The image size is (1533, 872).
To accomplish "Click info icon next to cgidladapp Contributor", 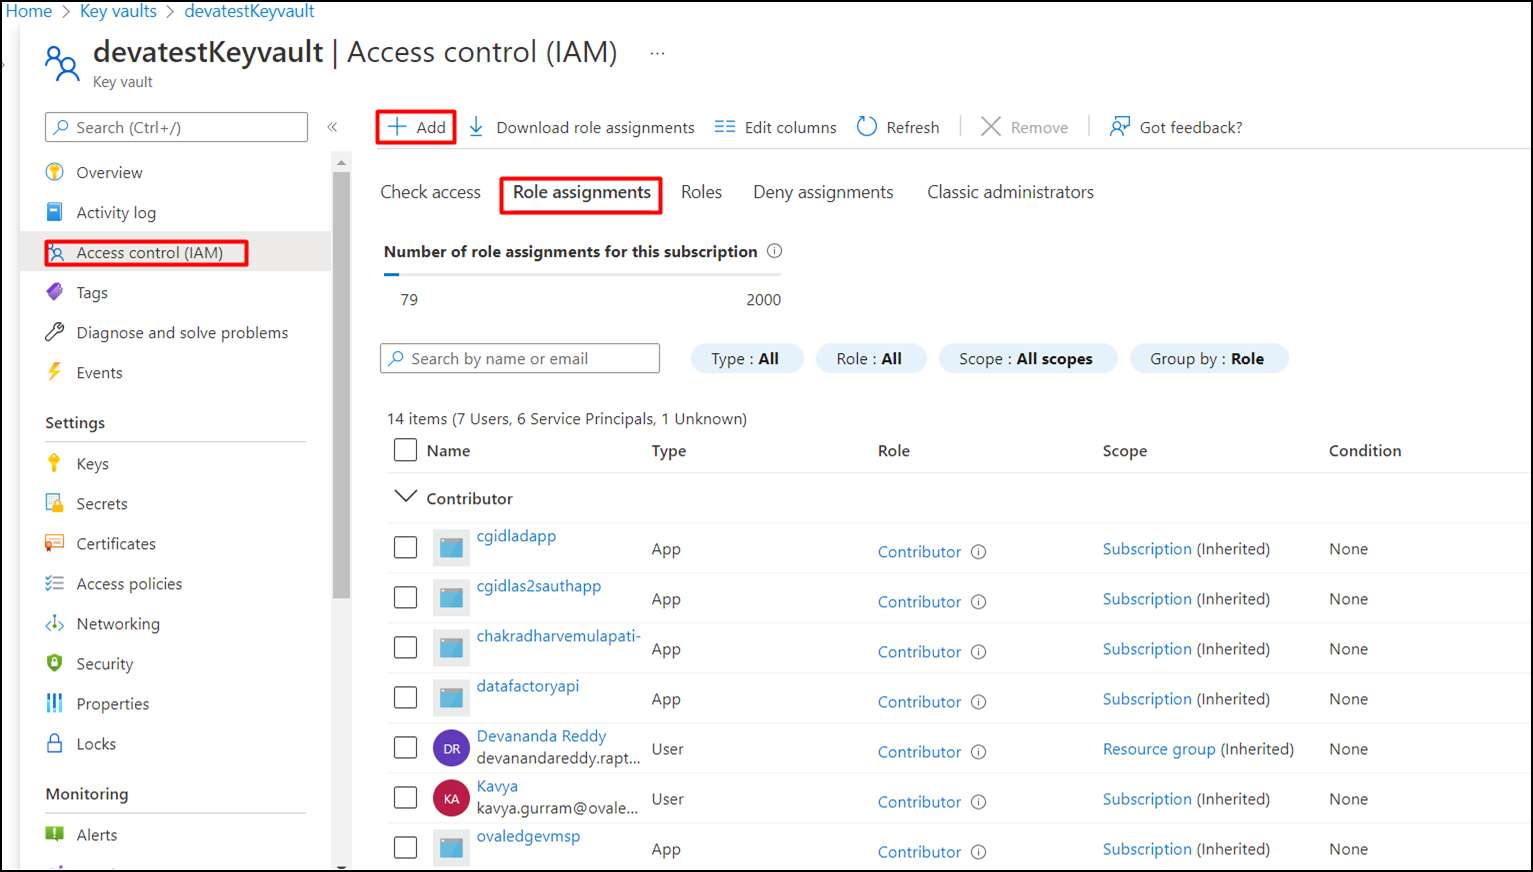I will pyautogui.click(x=979, y=552).
